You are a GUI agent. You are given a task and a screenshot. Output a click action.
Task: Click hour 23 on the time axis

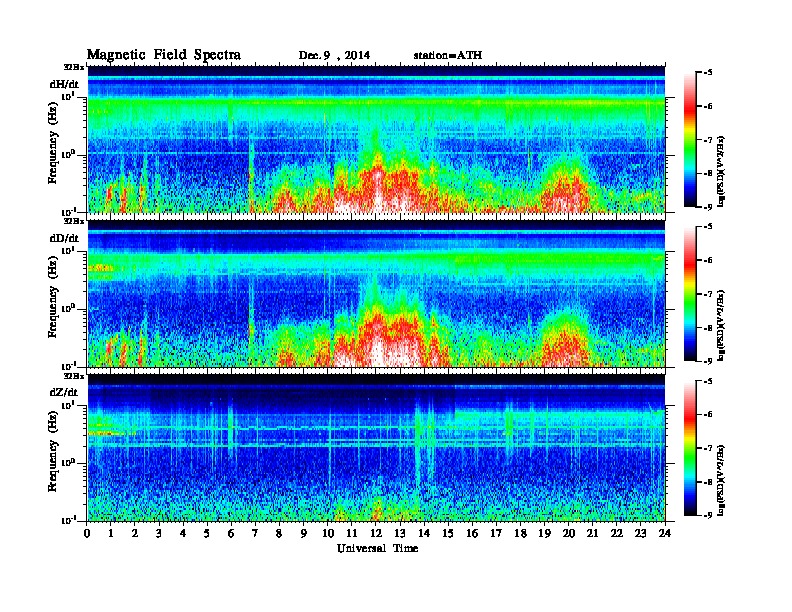[641, 533]
